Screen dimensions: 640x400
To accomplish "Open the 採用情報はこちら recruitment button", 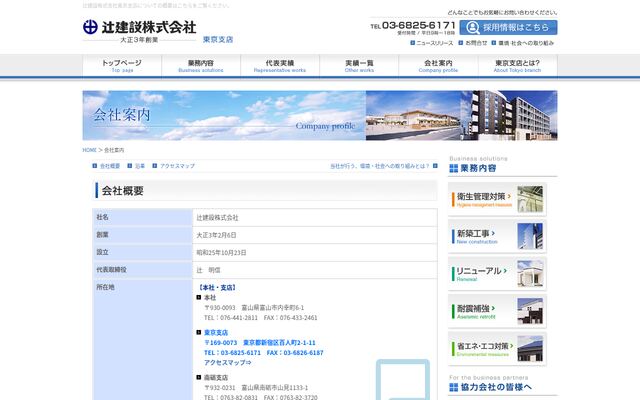I will pyautogui.click(x=508, y=27).
